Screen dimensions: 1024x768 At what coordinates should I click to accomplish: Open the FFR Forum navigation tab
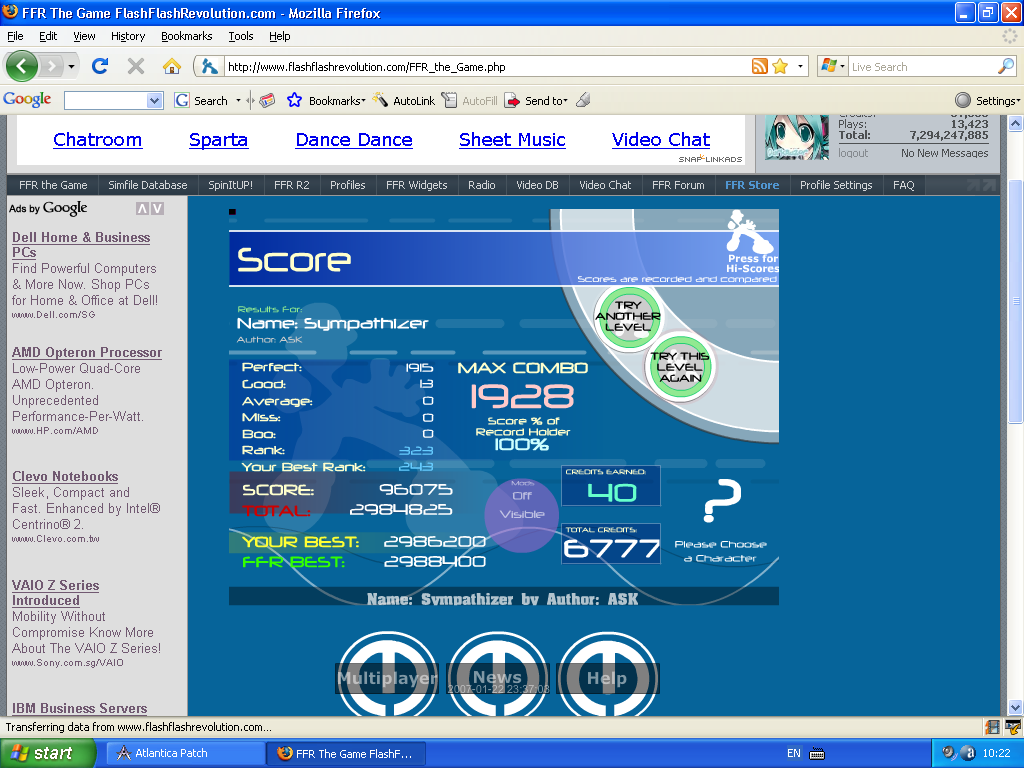pos(678,185)
